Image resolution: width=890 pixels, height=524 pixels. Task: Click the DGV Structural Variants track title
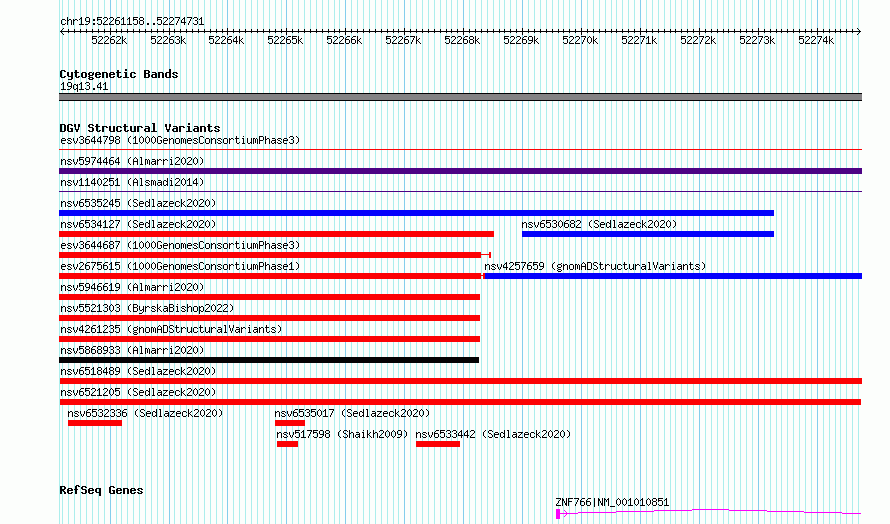(140, 128)
